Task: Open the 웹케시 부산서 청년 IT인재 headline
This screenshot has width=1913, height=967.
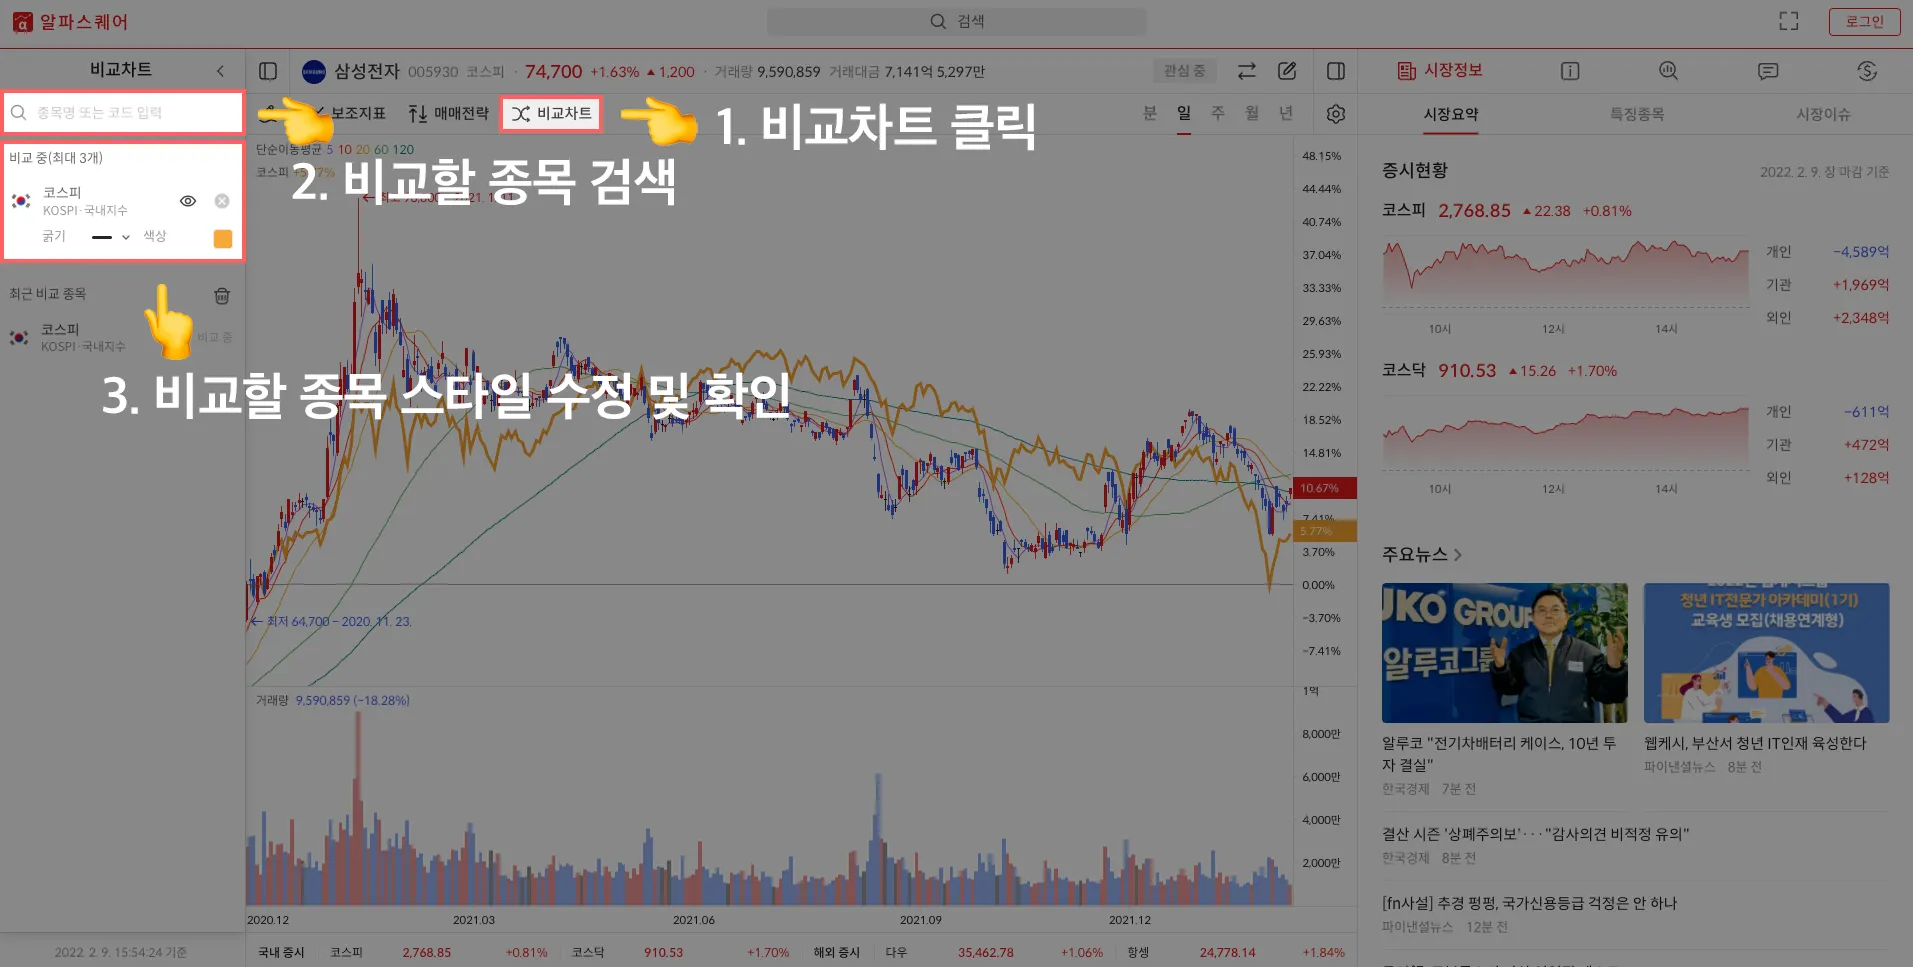Action: 1755,743
